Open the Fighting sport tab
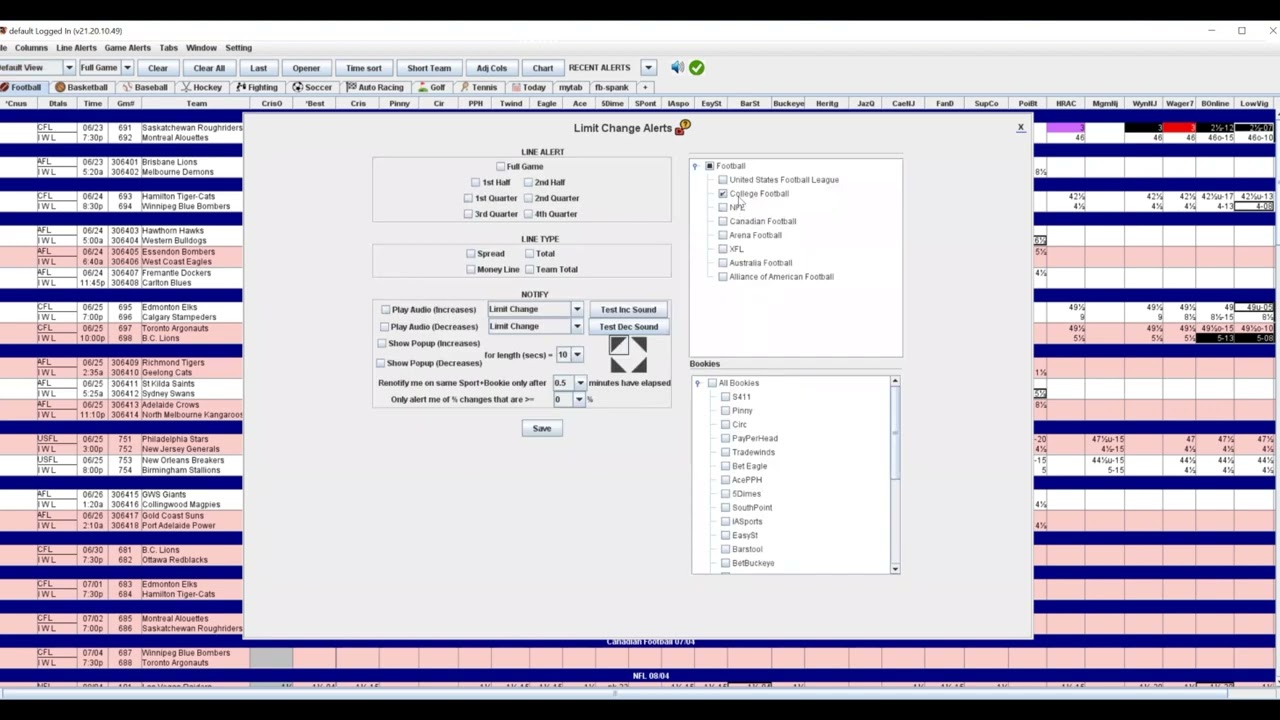1280x720 pixels. coord(257,87)
